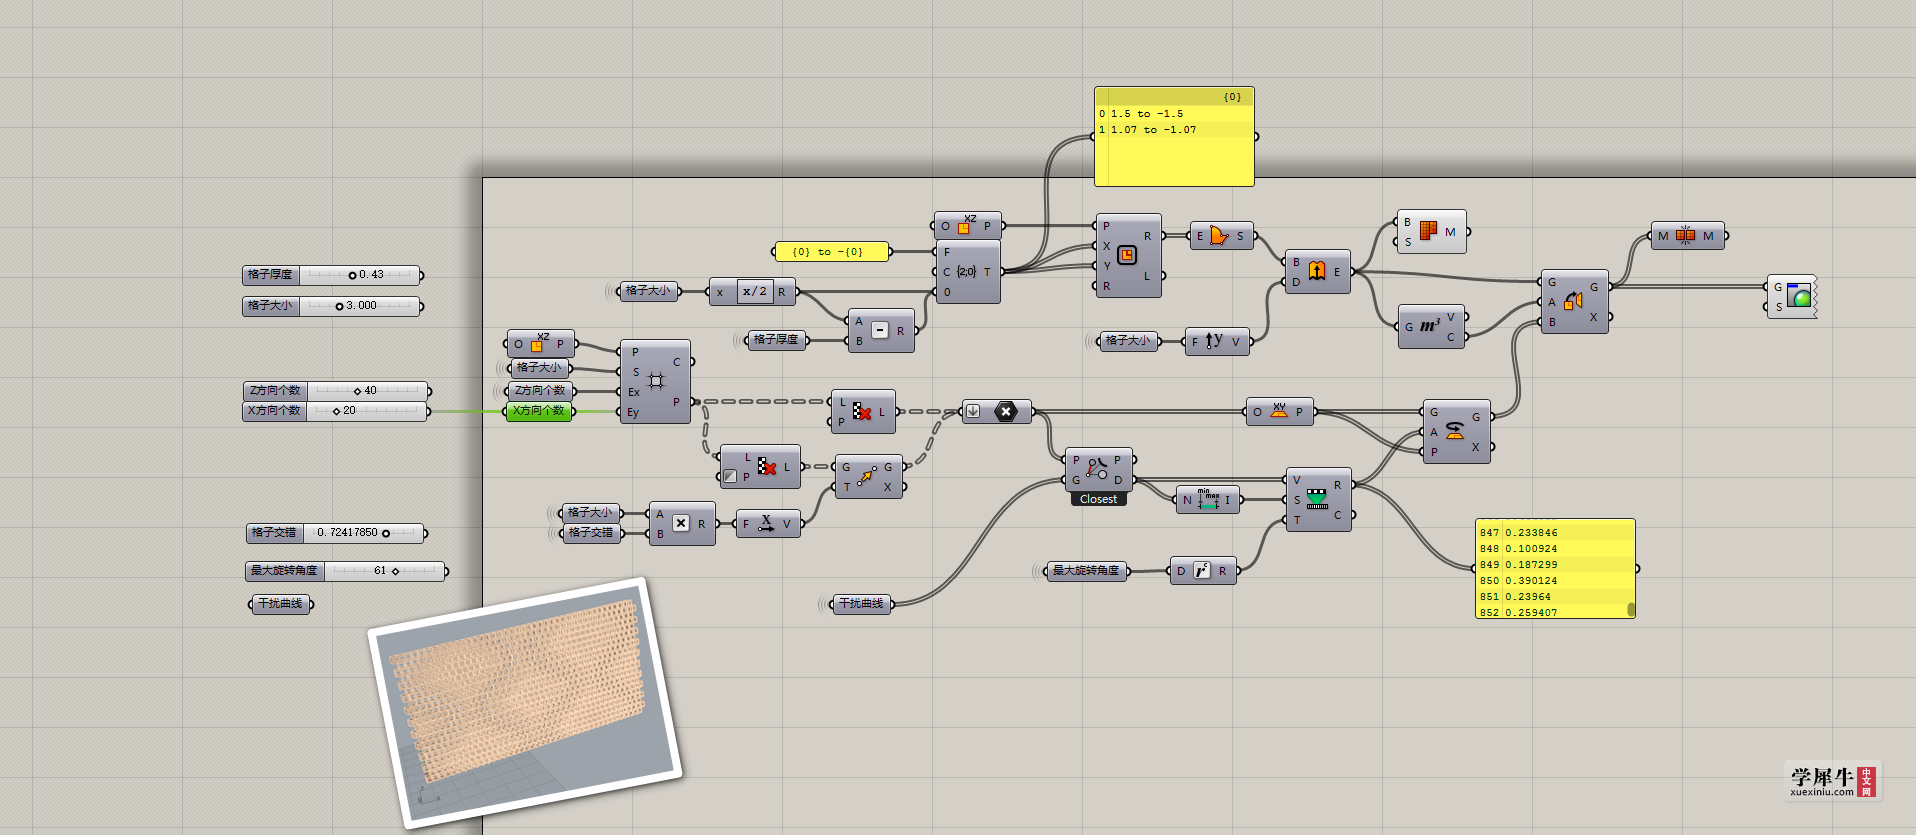Select the Z方向个数 parameter by Square grid
Screen dimensions: 1916x835
click(x=540, y=391)
